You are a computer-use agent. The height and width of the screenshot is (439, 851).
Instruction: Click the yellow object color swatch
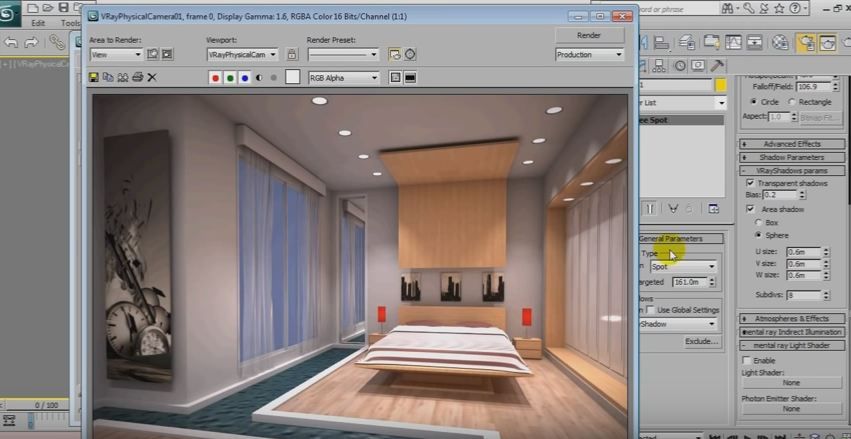pyautogui.click(x=720, y=85)
